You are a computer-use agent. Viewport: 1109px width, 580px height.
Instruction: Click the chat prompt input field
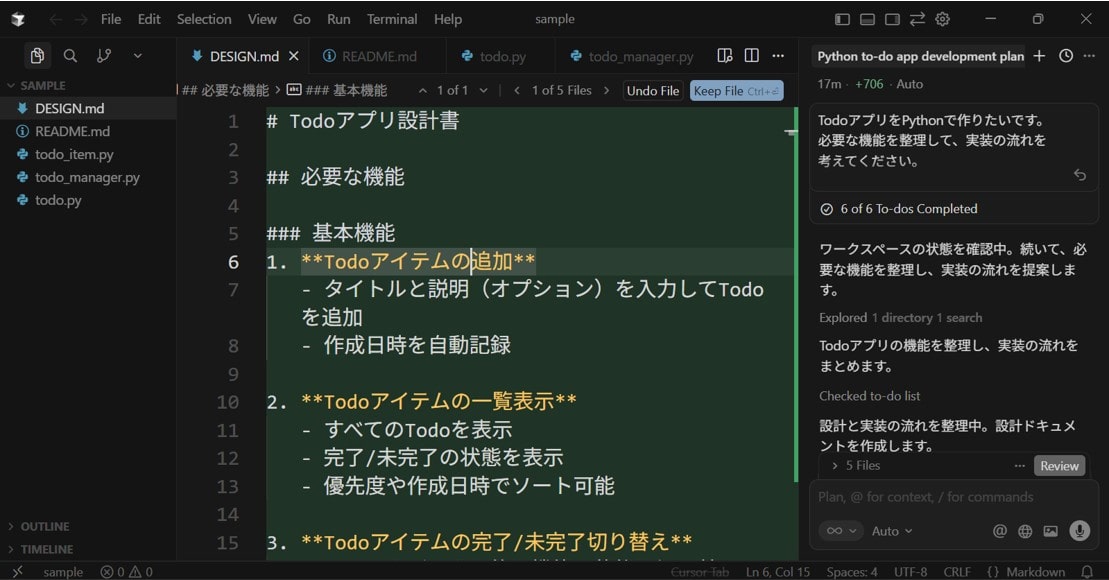click(x=940, y=497)
